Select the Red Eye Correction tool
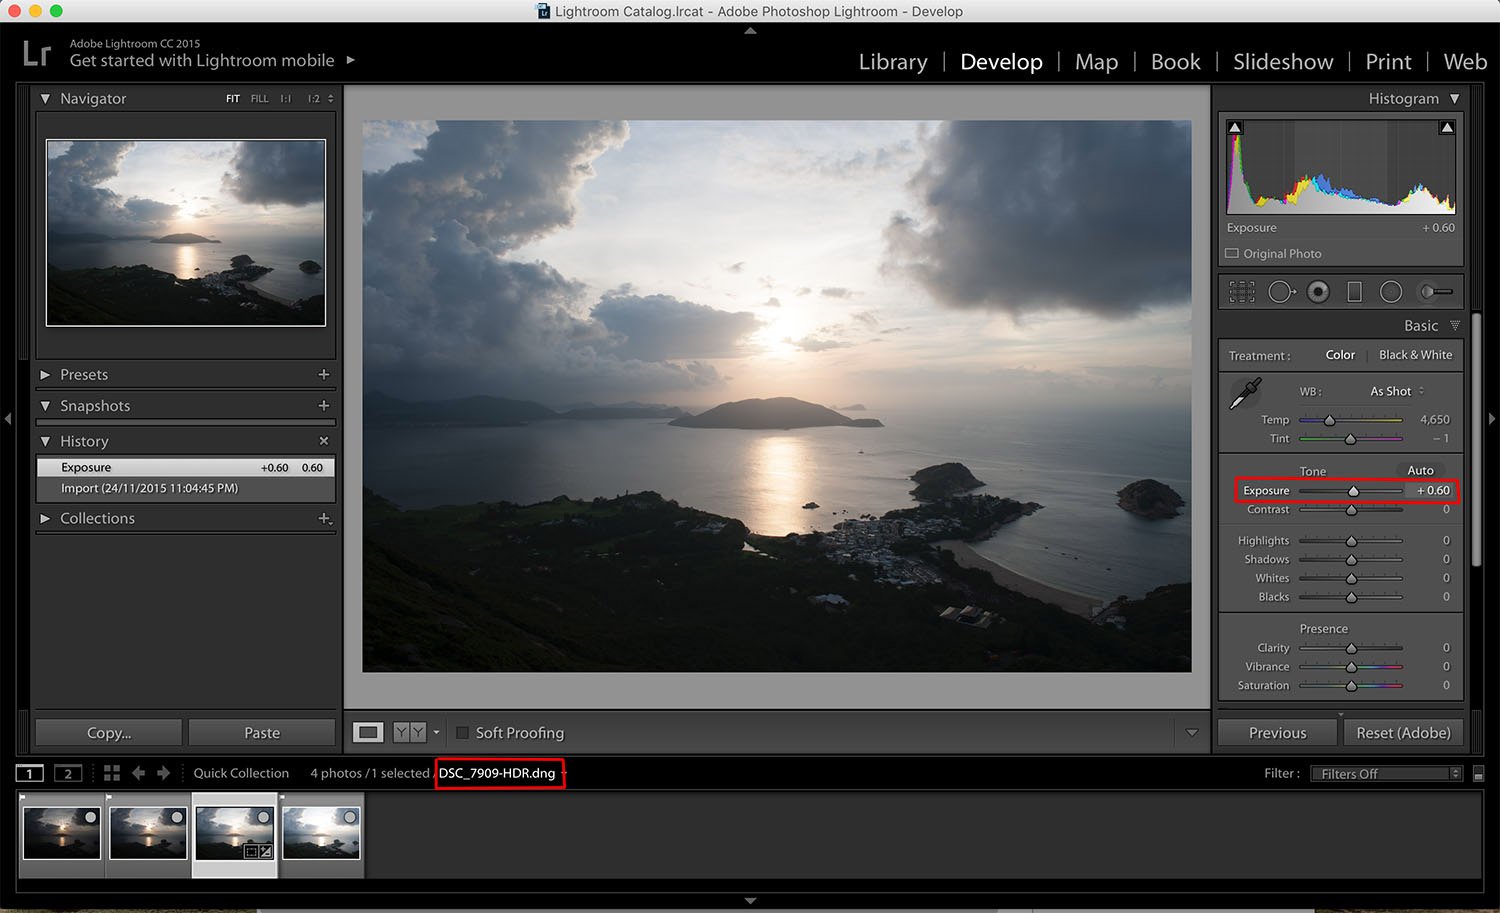The height and width of the screenshot is (913, 1500). pyautogui.click(x=1318, y=291)
